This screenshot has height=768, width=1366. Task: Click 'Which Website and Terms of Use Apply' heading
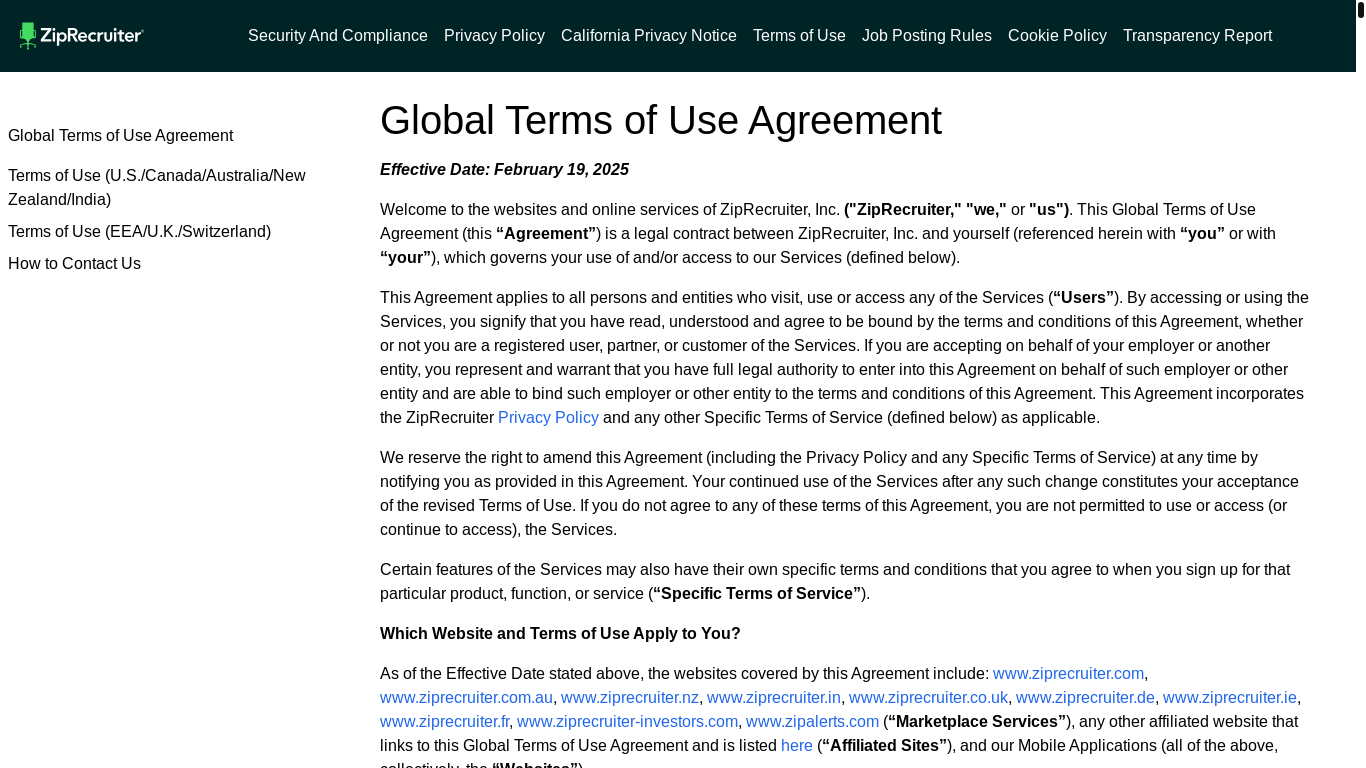coord(560,634)
